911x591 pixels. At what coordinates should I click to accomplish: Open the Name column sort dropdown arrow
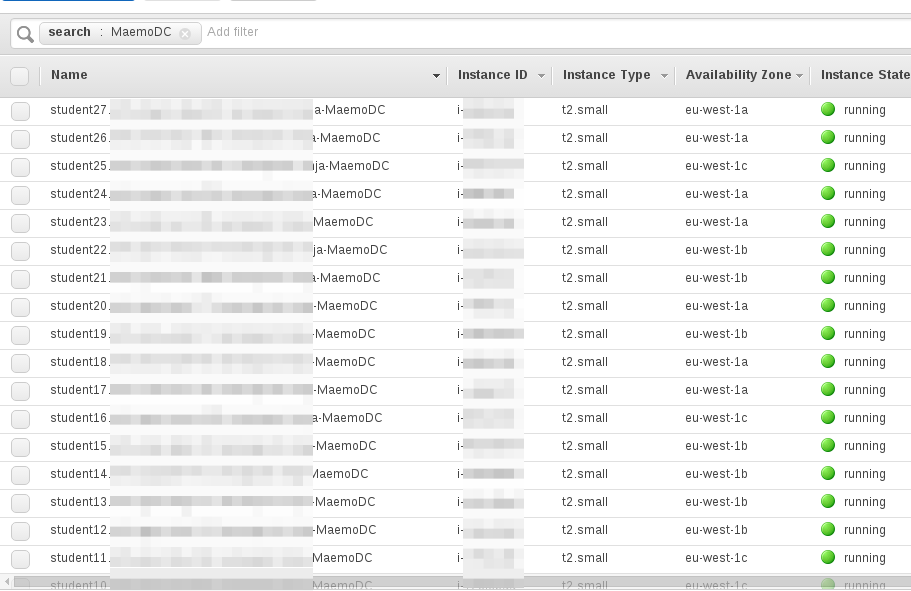click(x=436, y=76)
